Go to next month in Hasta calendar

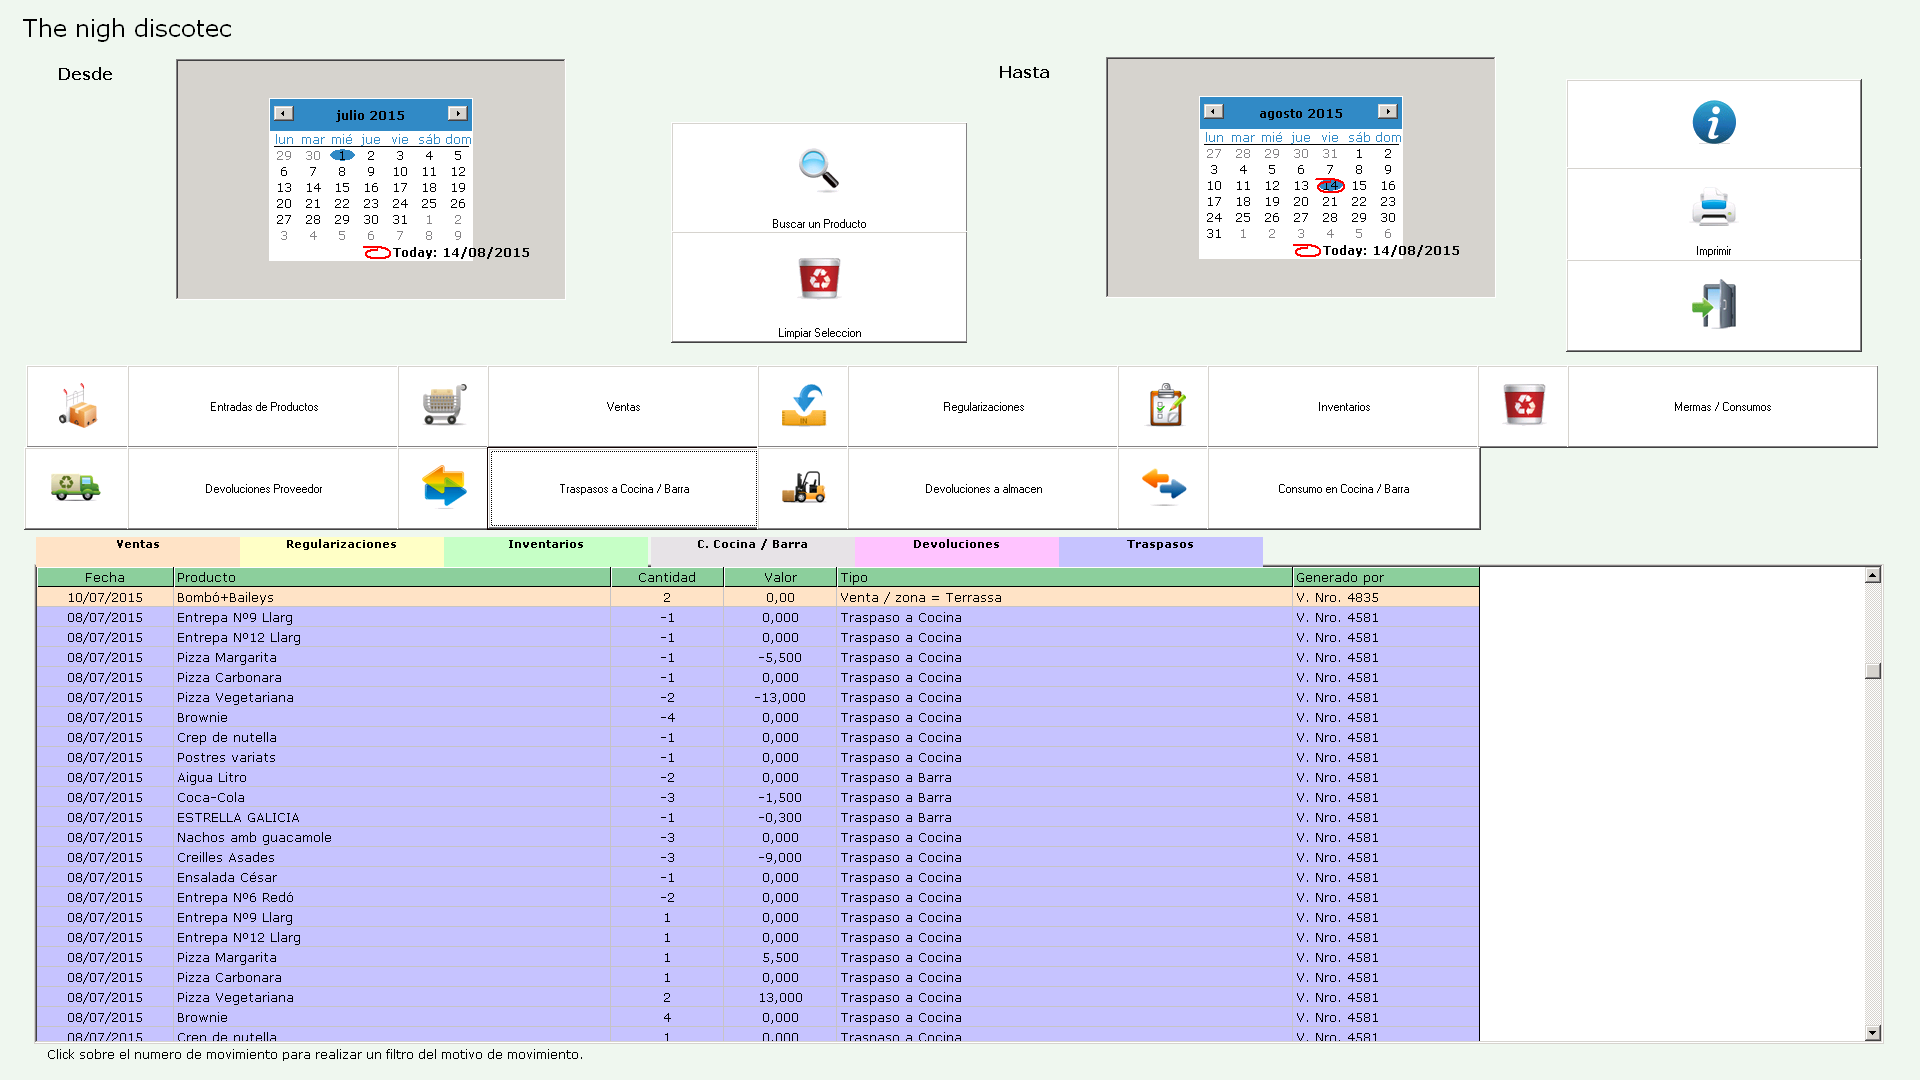tap(1387, 112)
